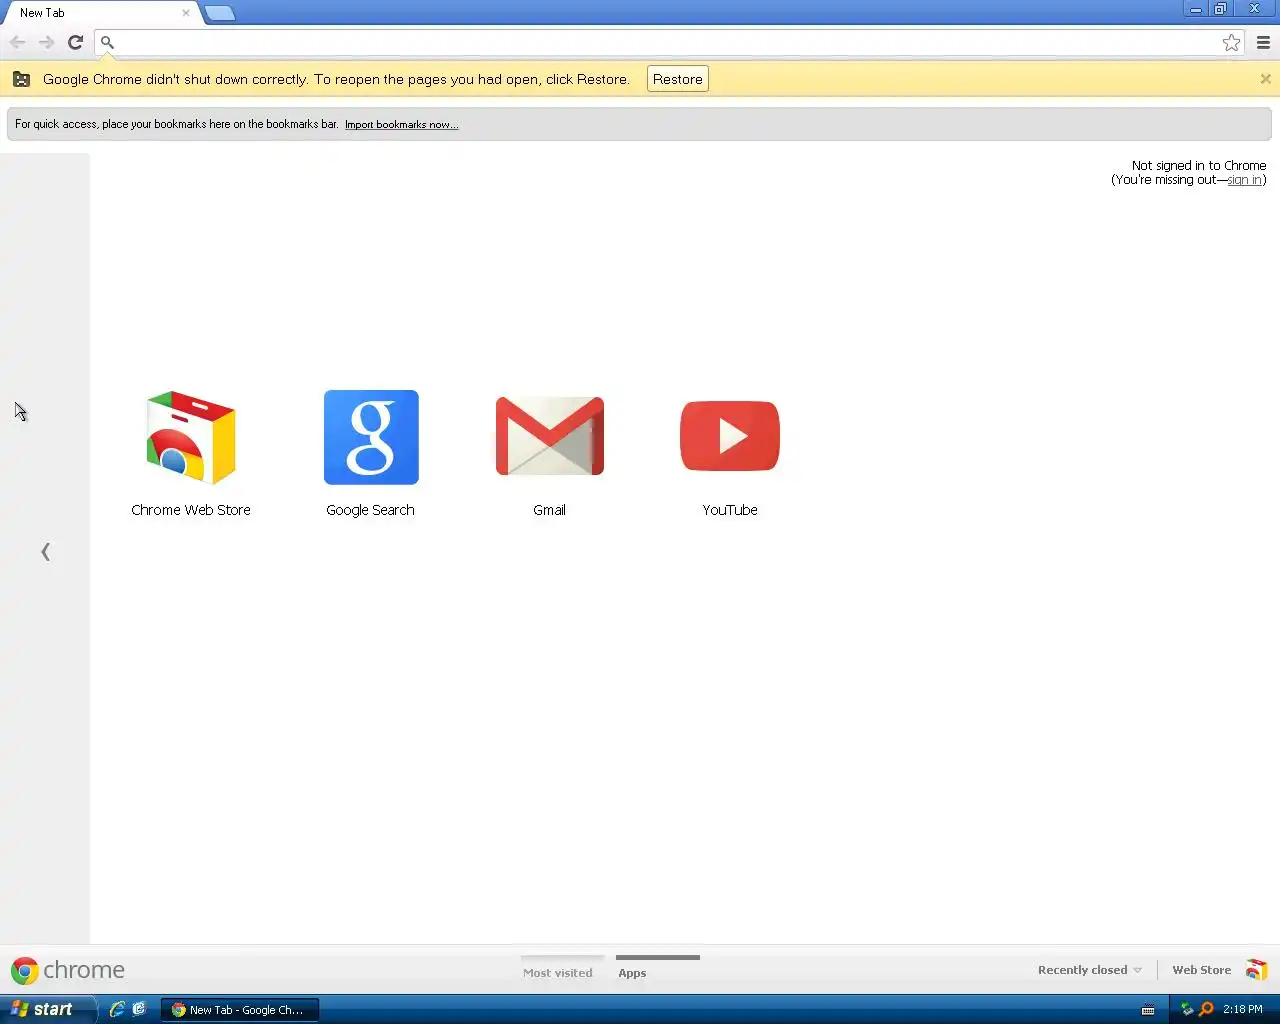The height and width of the screenshot is (1024, 1280).
Task: Click the keyboard icon in the taskbar
Action: 1148,1010
